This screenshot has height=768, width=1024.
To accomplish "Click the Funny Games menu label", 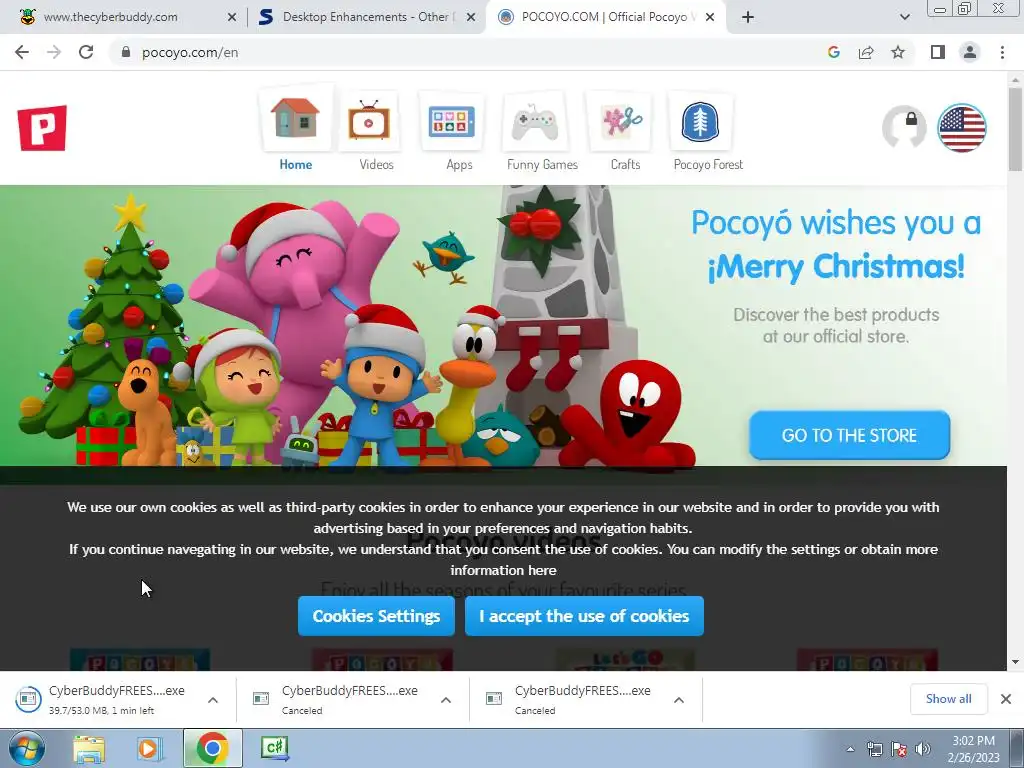I will tap(543, 165).
